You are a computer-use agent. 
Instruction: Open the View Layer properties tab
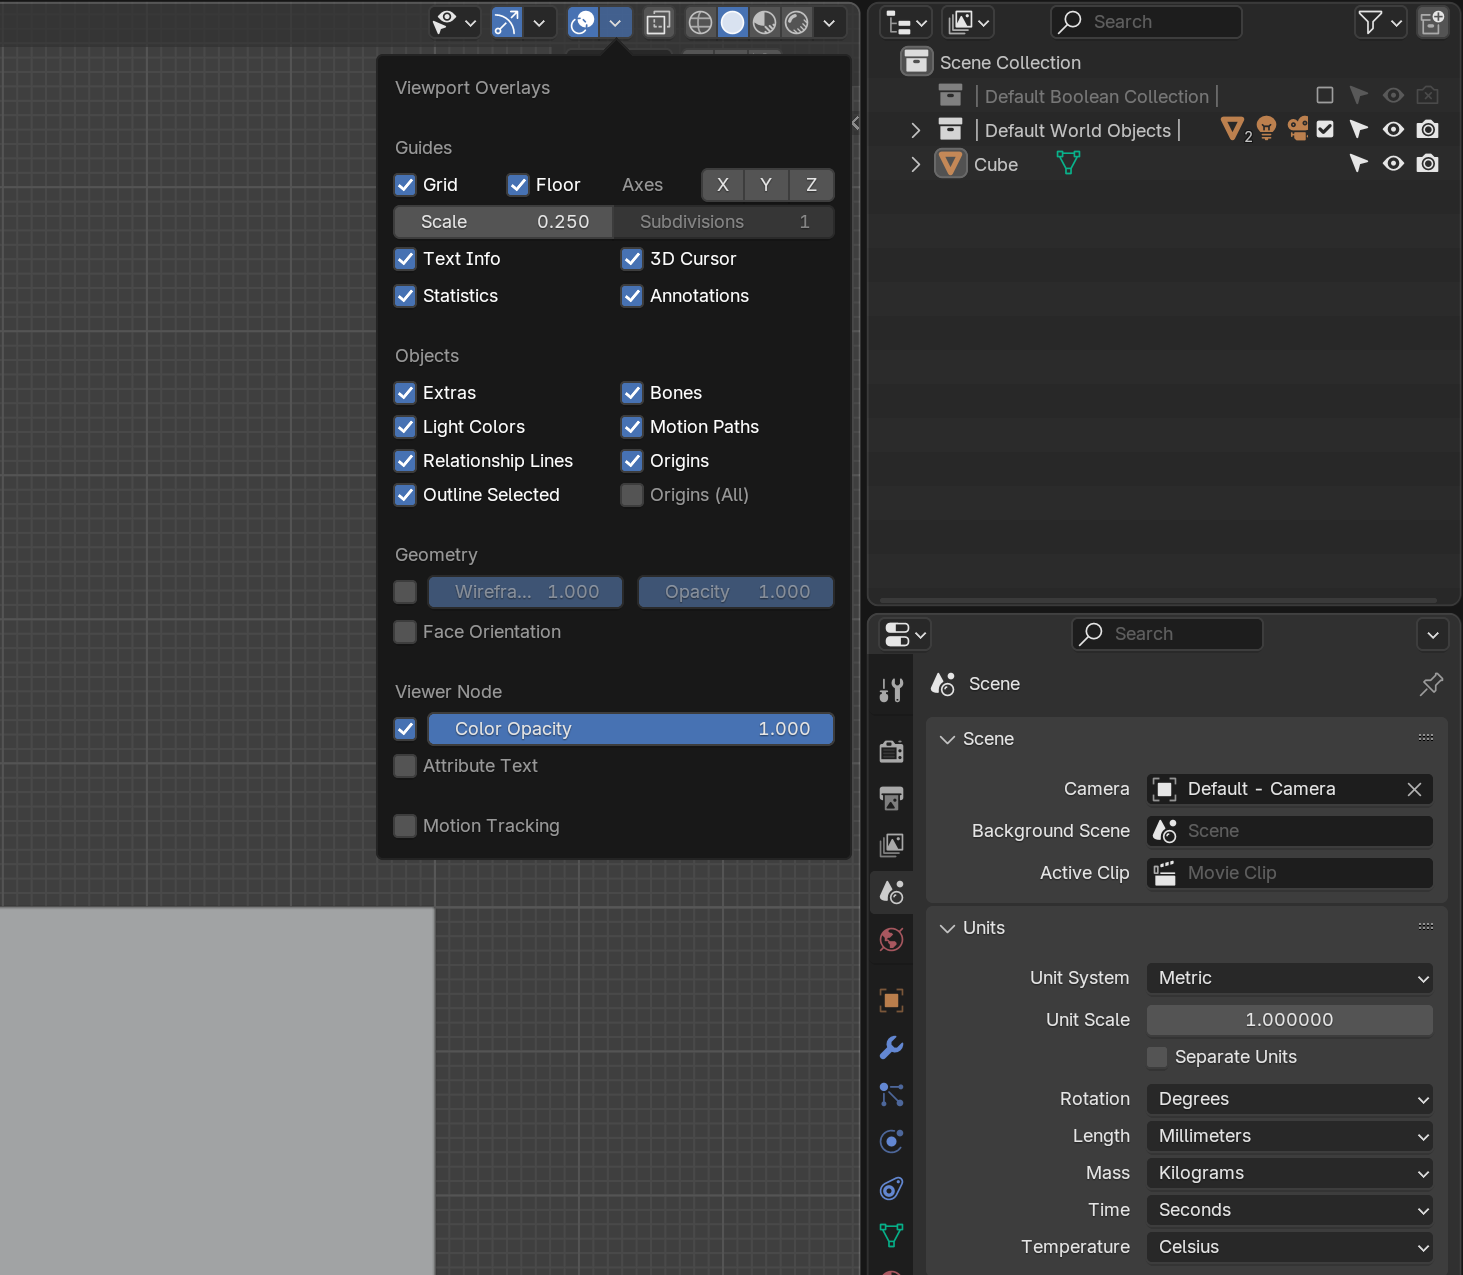click(x=891, y=845)
